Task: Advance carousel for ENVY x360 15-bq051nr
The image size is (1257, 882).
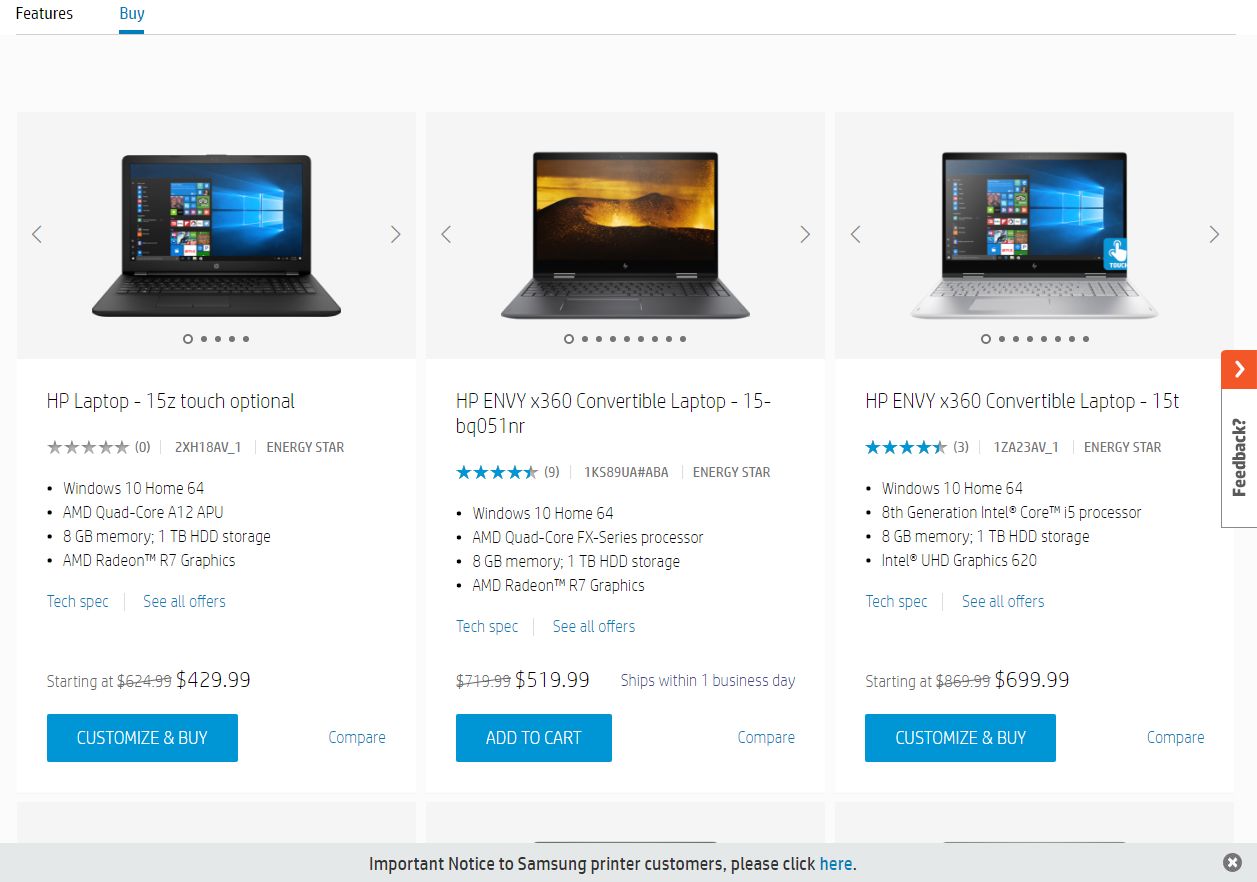Action: 805,234
